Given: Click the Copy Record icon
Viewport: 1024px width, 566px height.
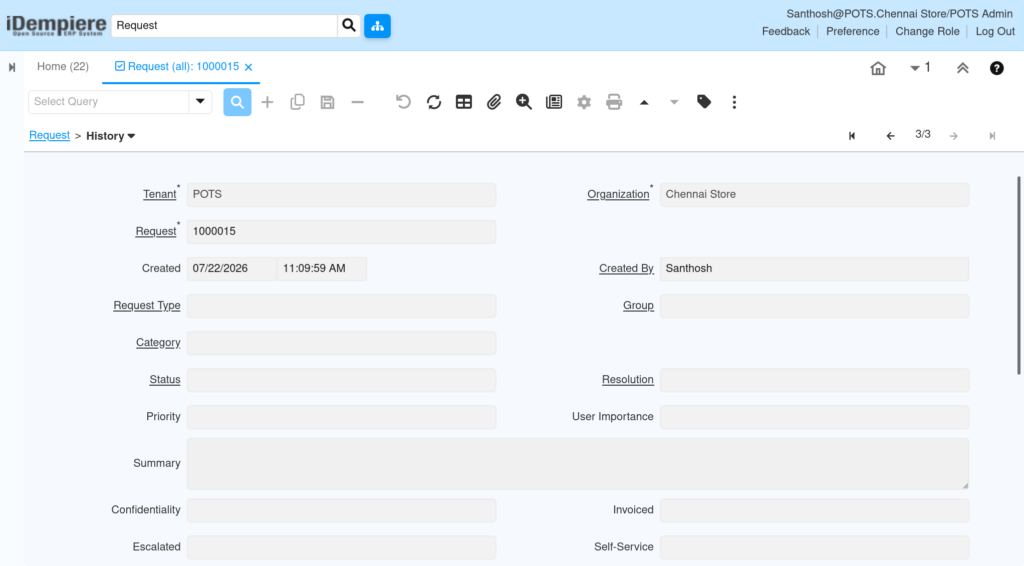Looking at the screenshot, I should click(x=297, y=102).
